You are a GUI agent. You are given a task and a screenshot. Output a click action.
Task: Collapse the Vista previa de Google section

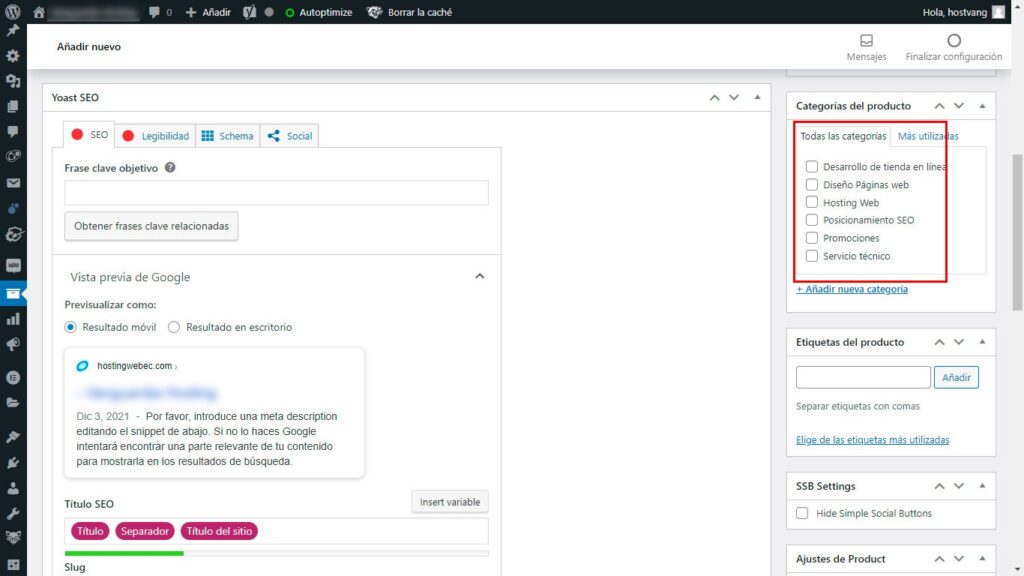[479, 277]
